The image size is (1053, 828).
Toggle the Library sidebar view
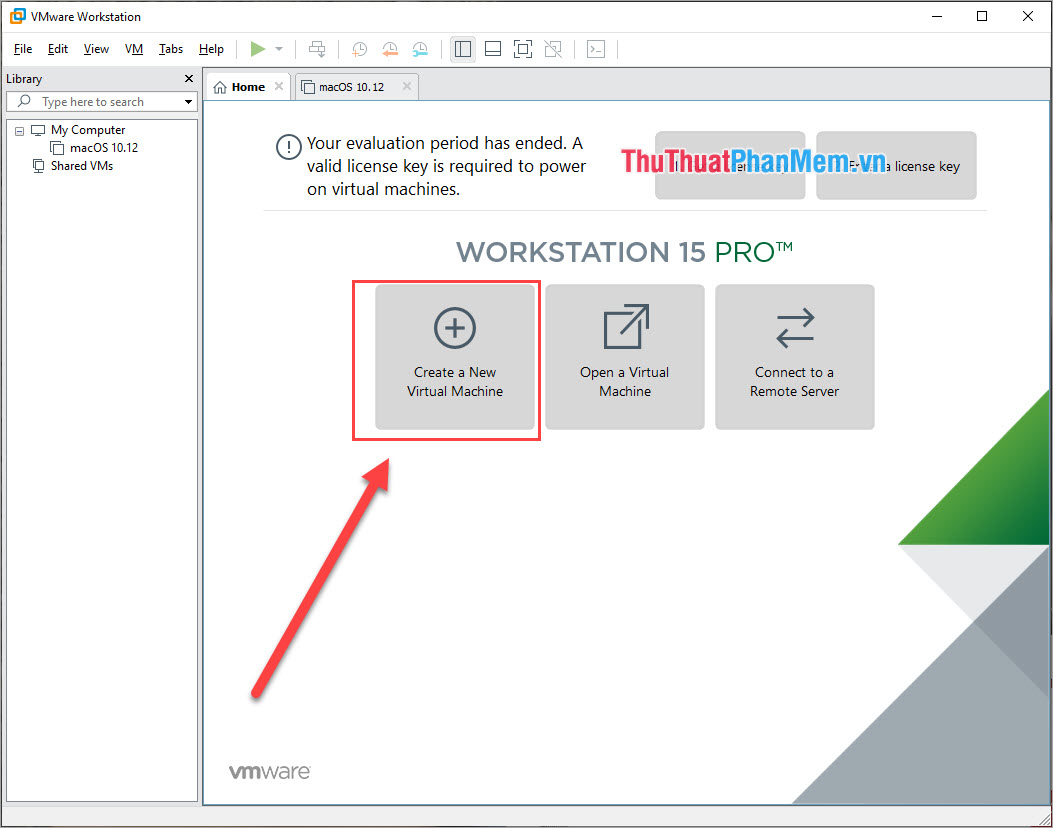coord(462,49)
